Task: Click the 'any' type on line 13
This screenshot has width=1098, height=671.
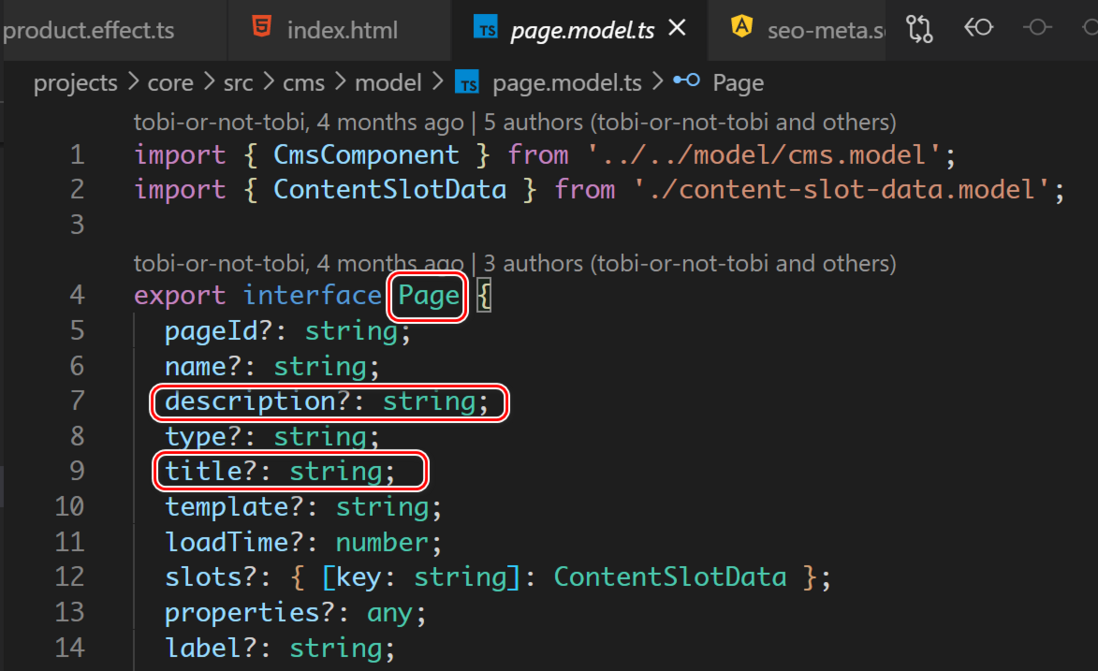Action: pyautogui.click(x=390, y=614)
